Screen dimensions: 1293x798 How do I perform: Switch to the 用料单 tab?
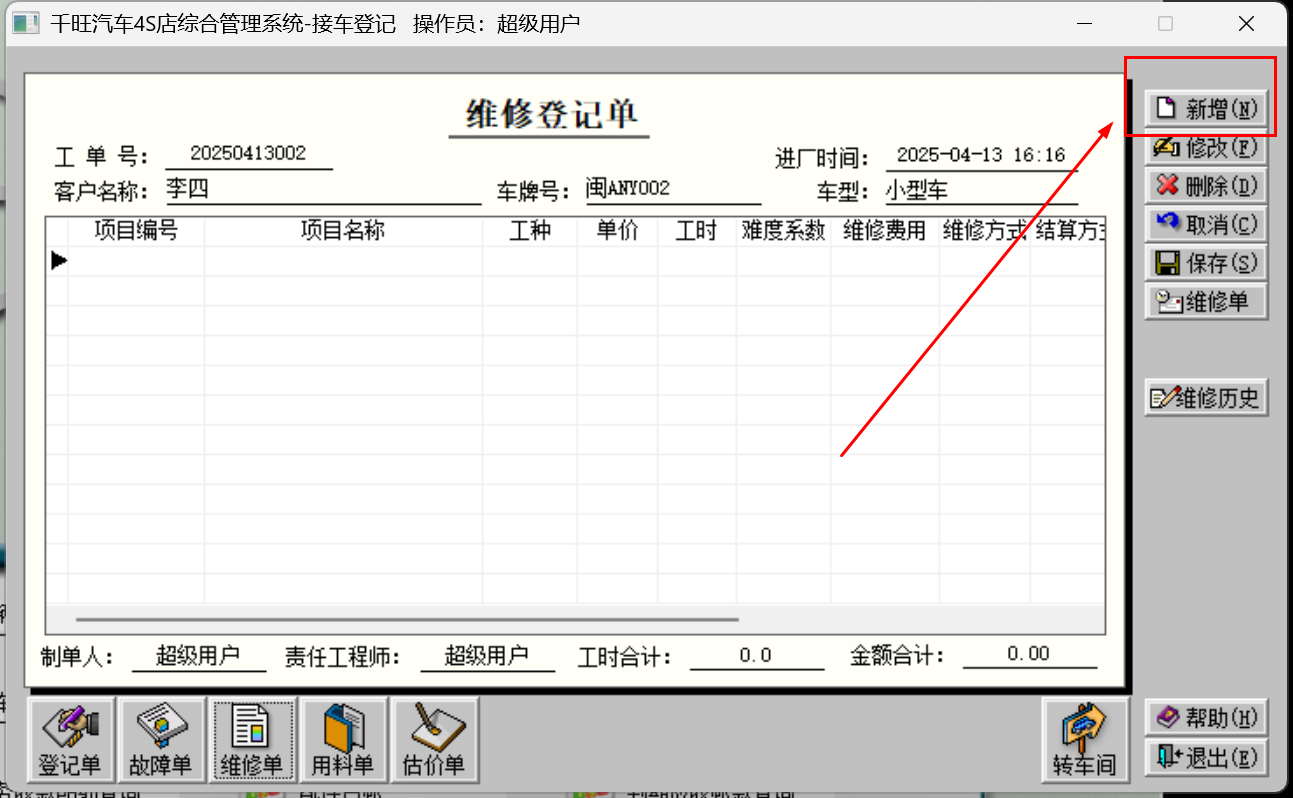343,740
